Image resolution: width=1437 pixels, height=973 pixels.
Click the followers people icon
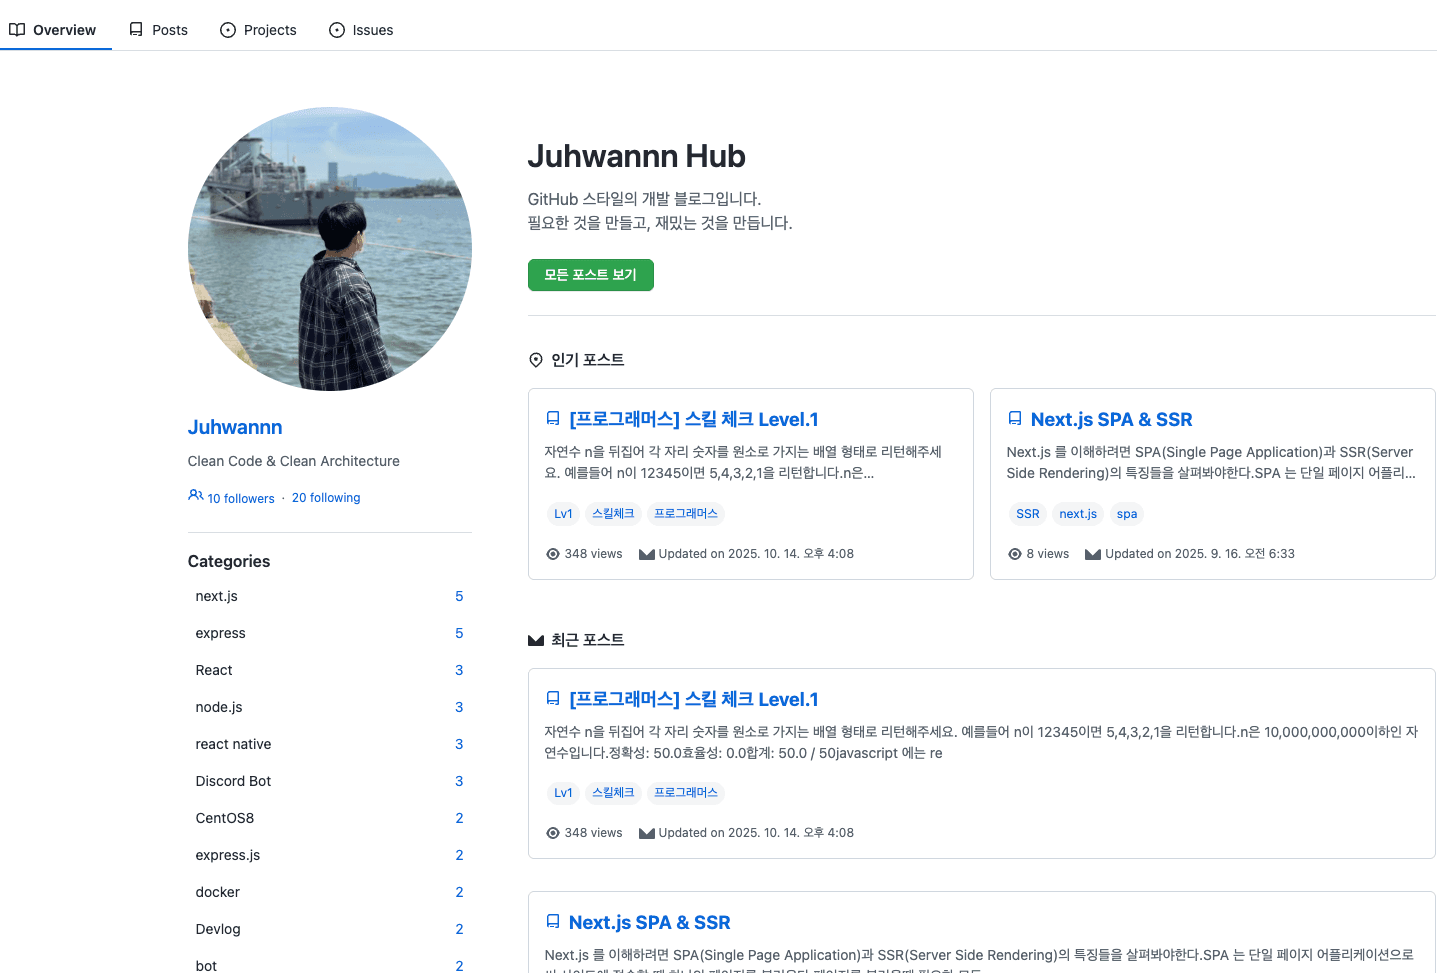point(196,496)
